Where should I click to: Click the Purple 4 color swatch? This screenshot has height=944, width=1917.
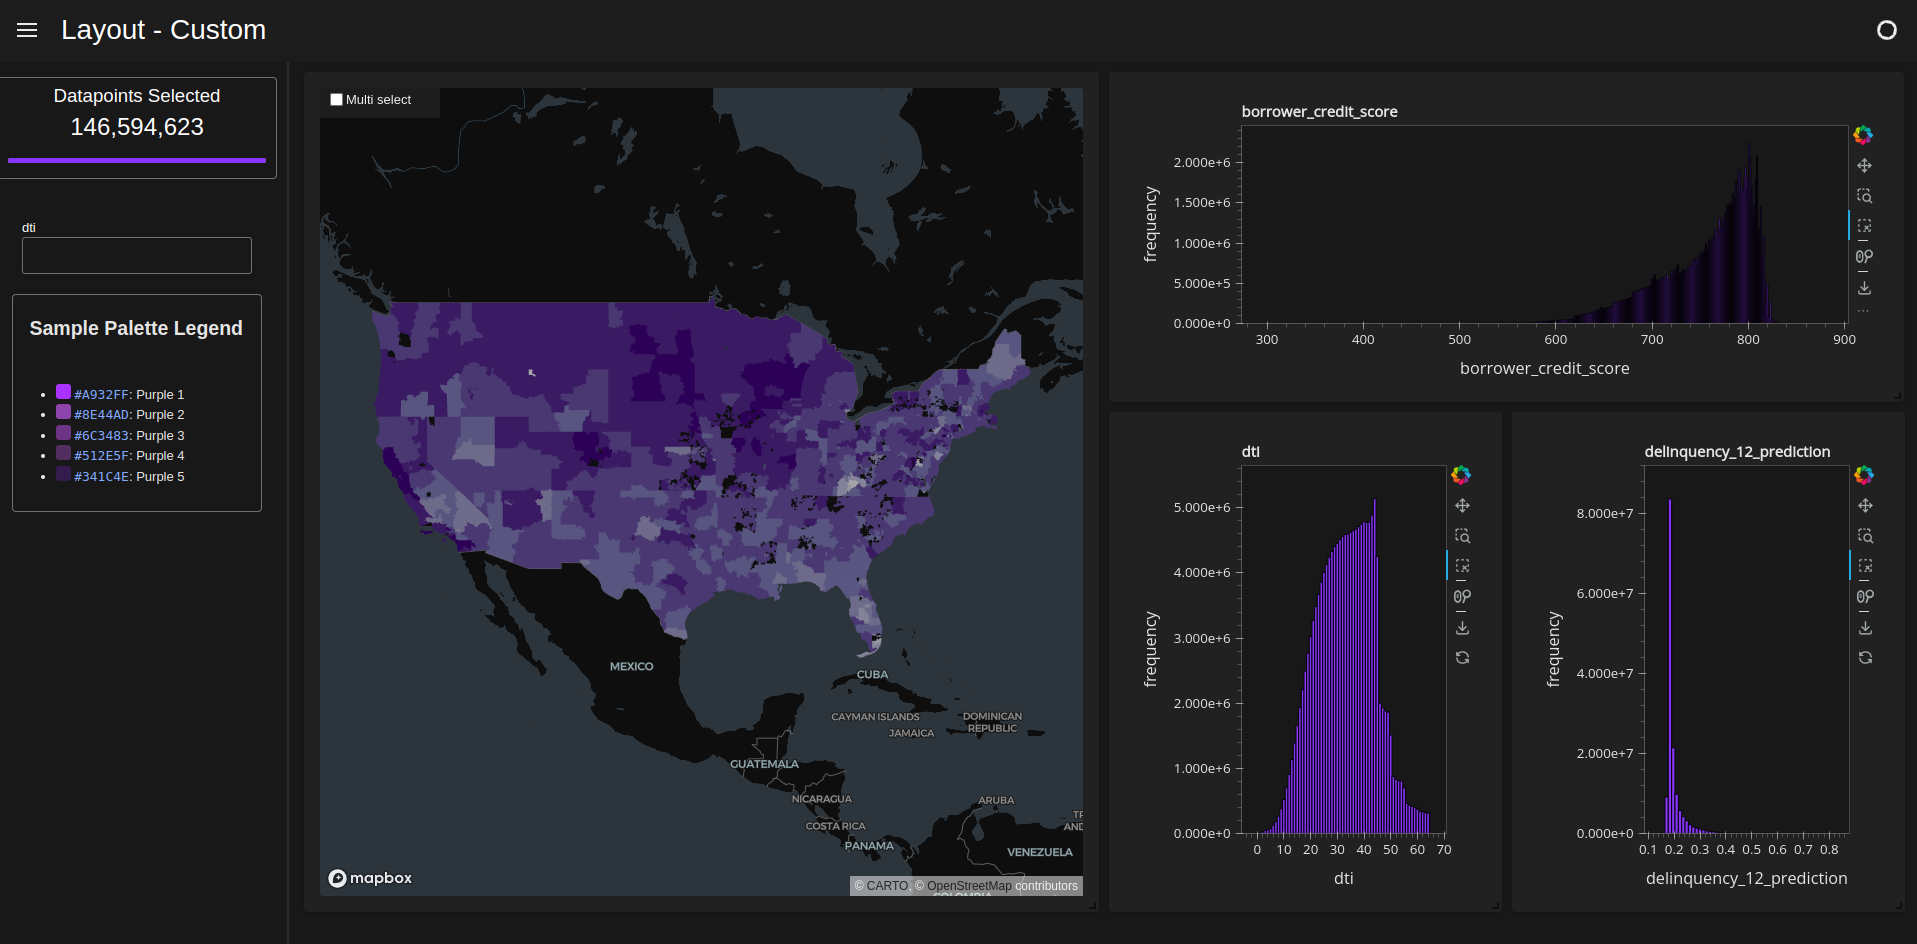63,453
